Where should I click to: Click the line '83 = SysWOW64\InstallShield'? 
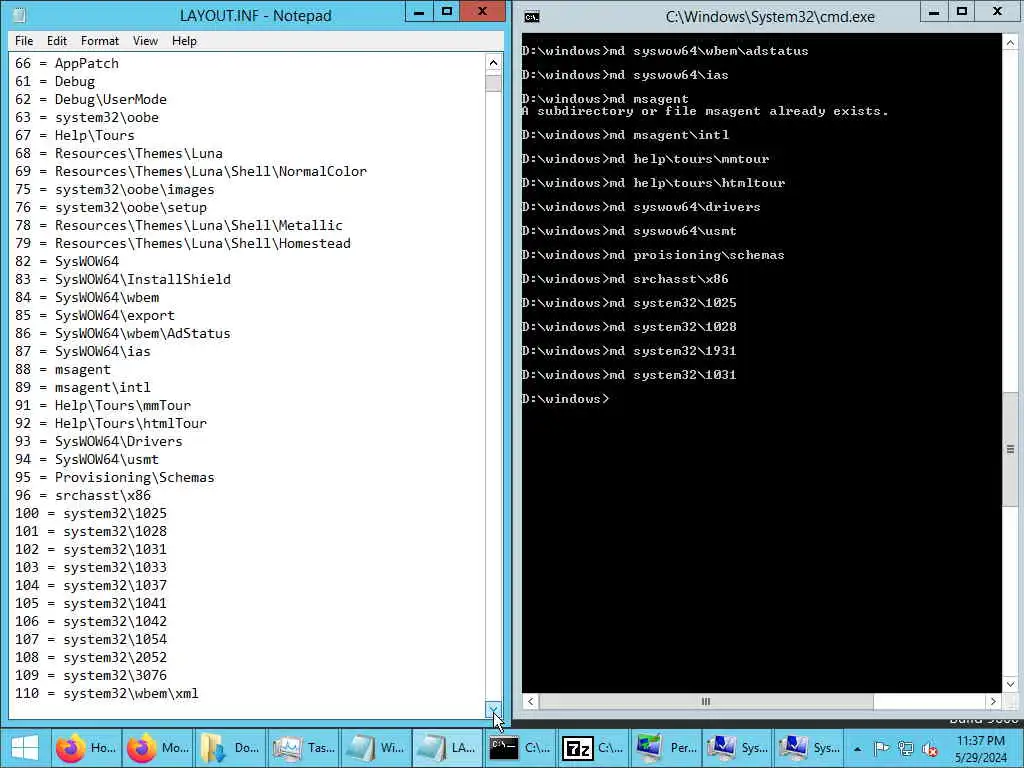123,280
